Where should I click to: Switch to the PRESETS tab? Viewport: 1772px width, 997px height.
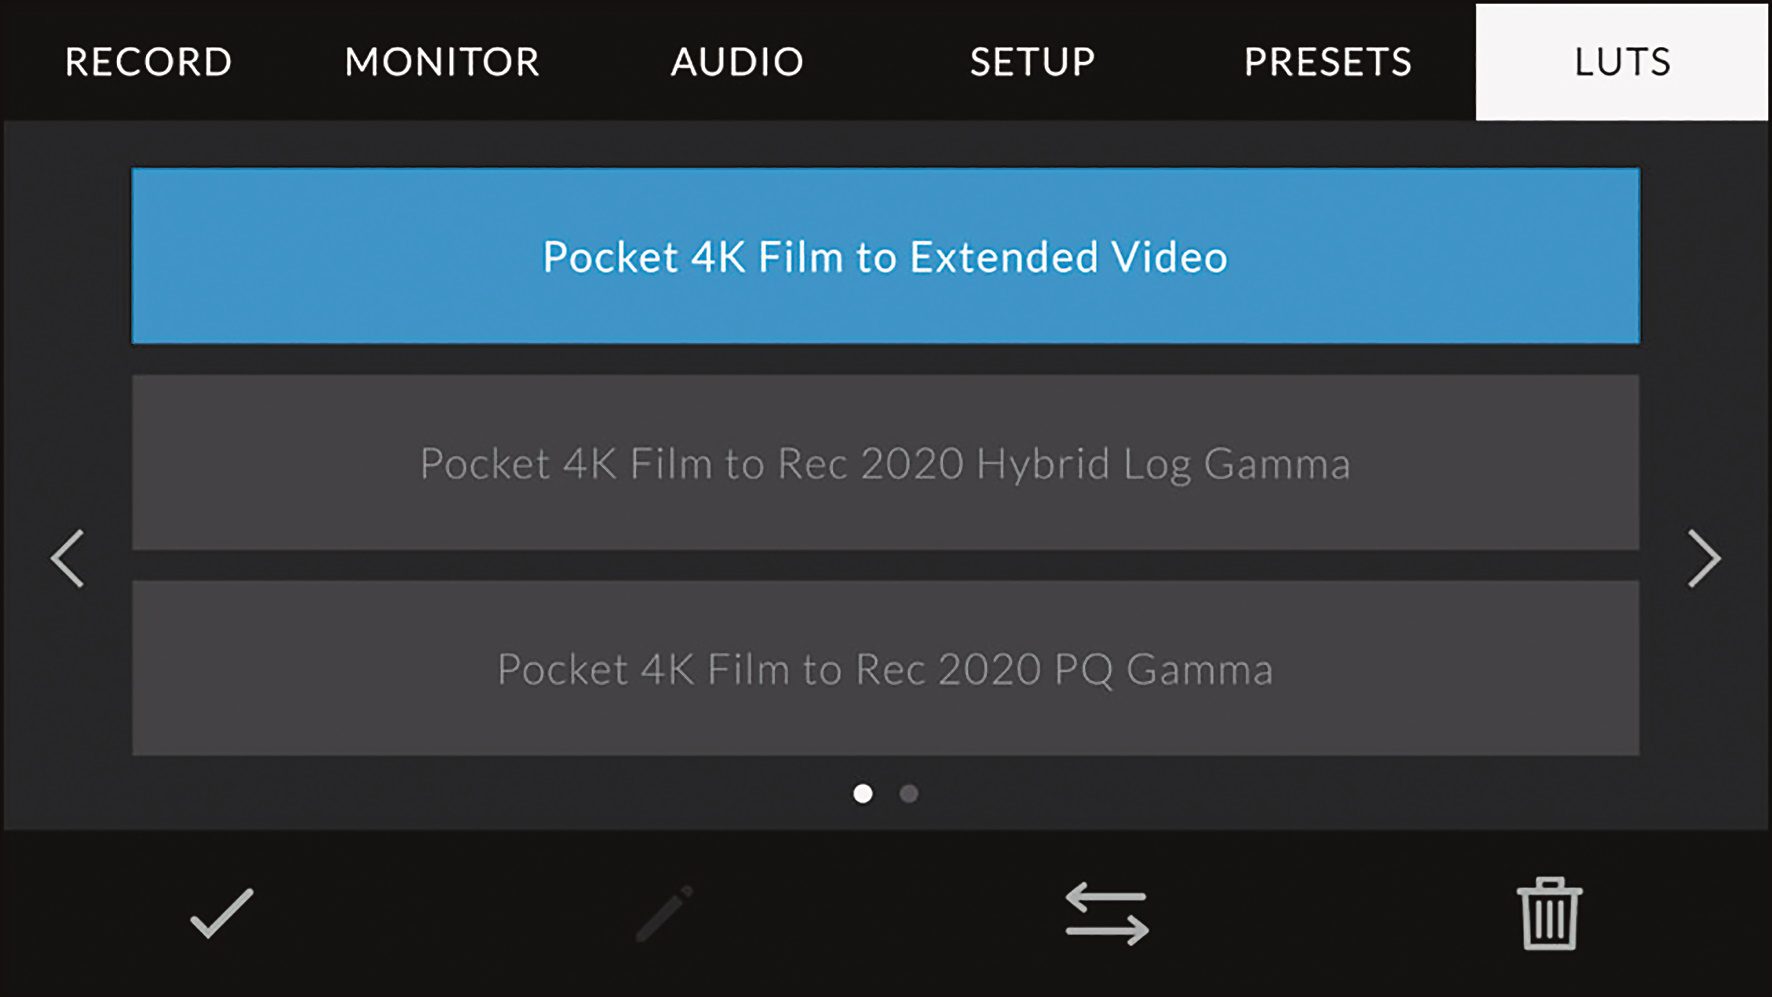coord(1330,62)
